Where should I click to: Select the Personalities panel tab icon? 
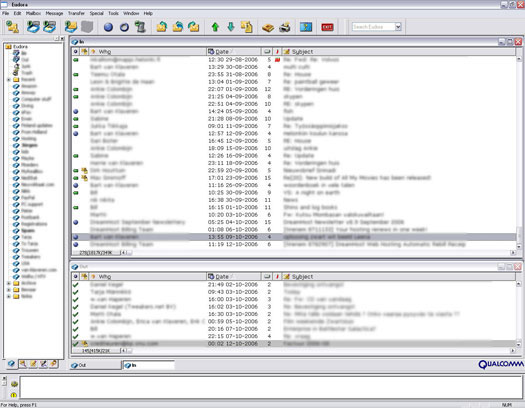[54, 364]
